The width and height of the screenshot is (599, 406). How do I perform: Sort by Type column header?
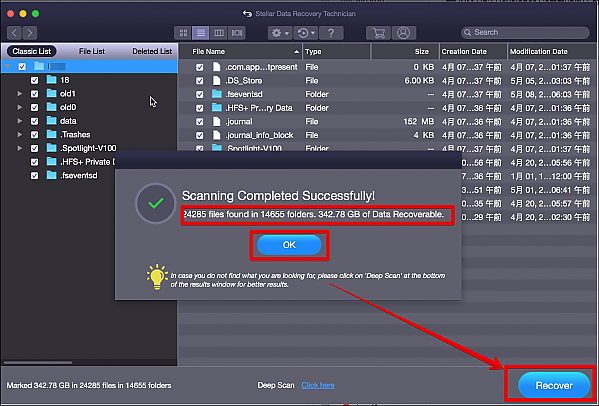[x=337, y=51]
